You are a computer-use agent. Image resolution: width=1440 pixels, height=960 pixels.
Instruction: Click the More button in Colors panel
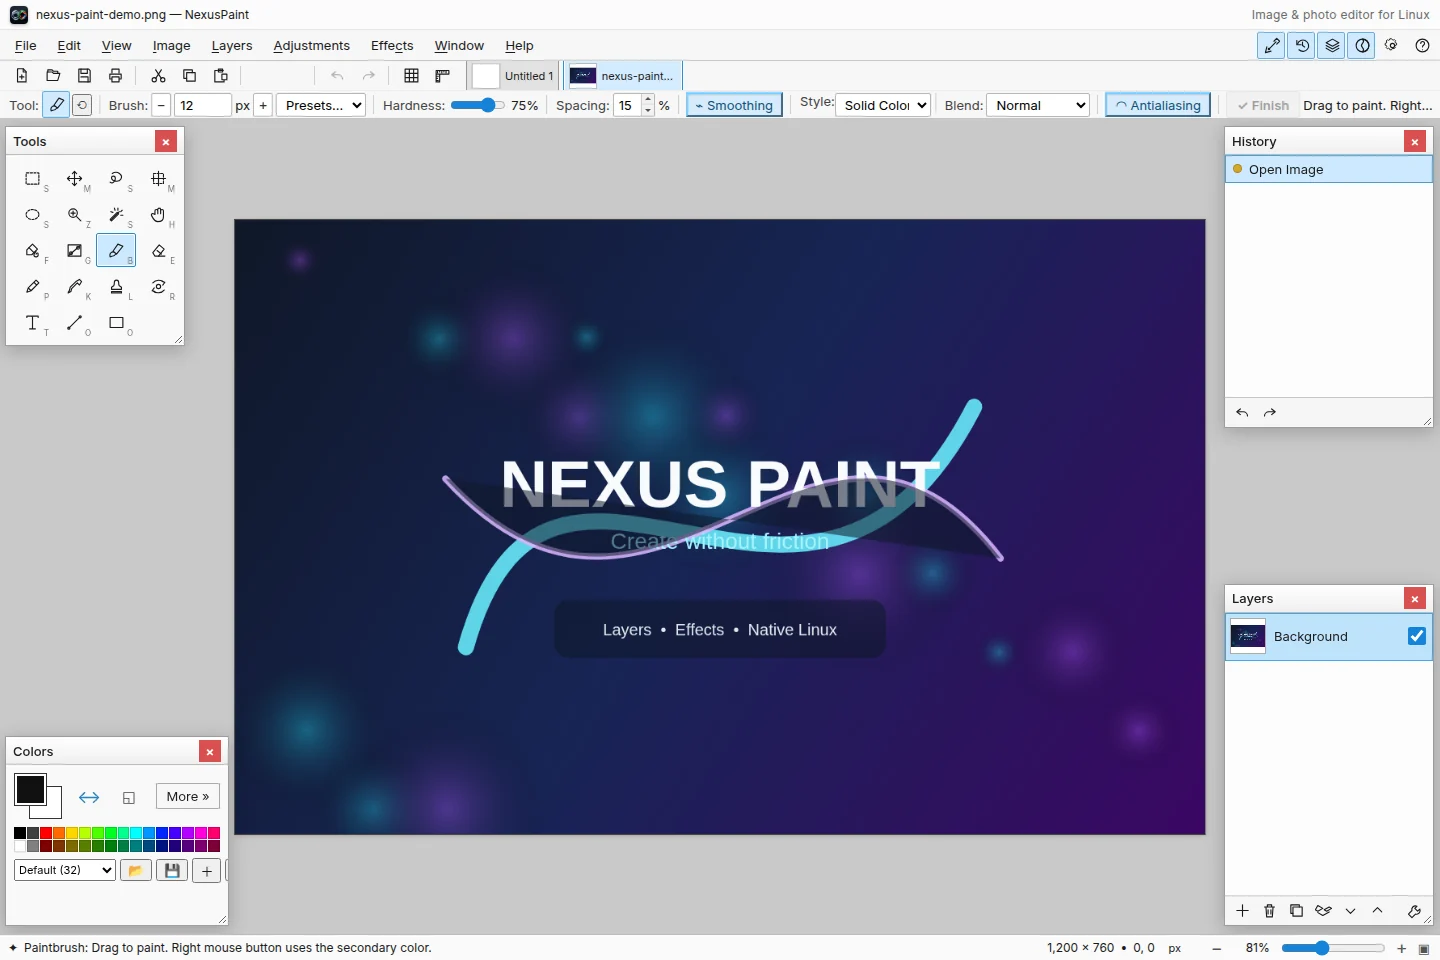pos(188,797)
